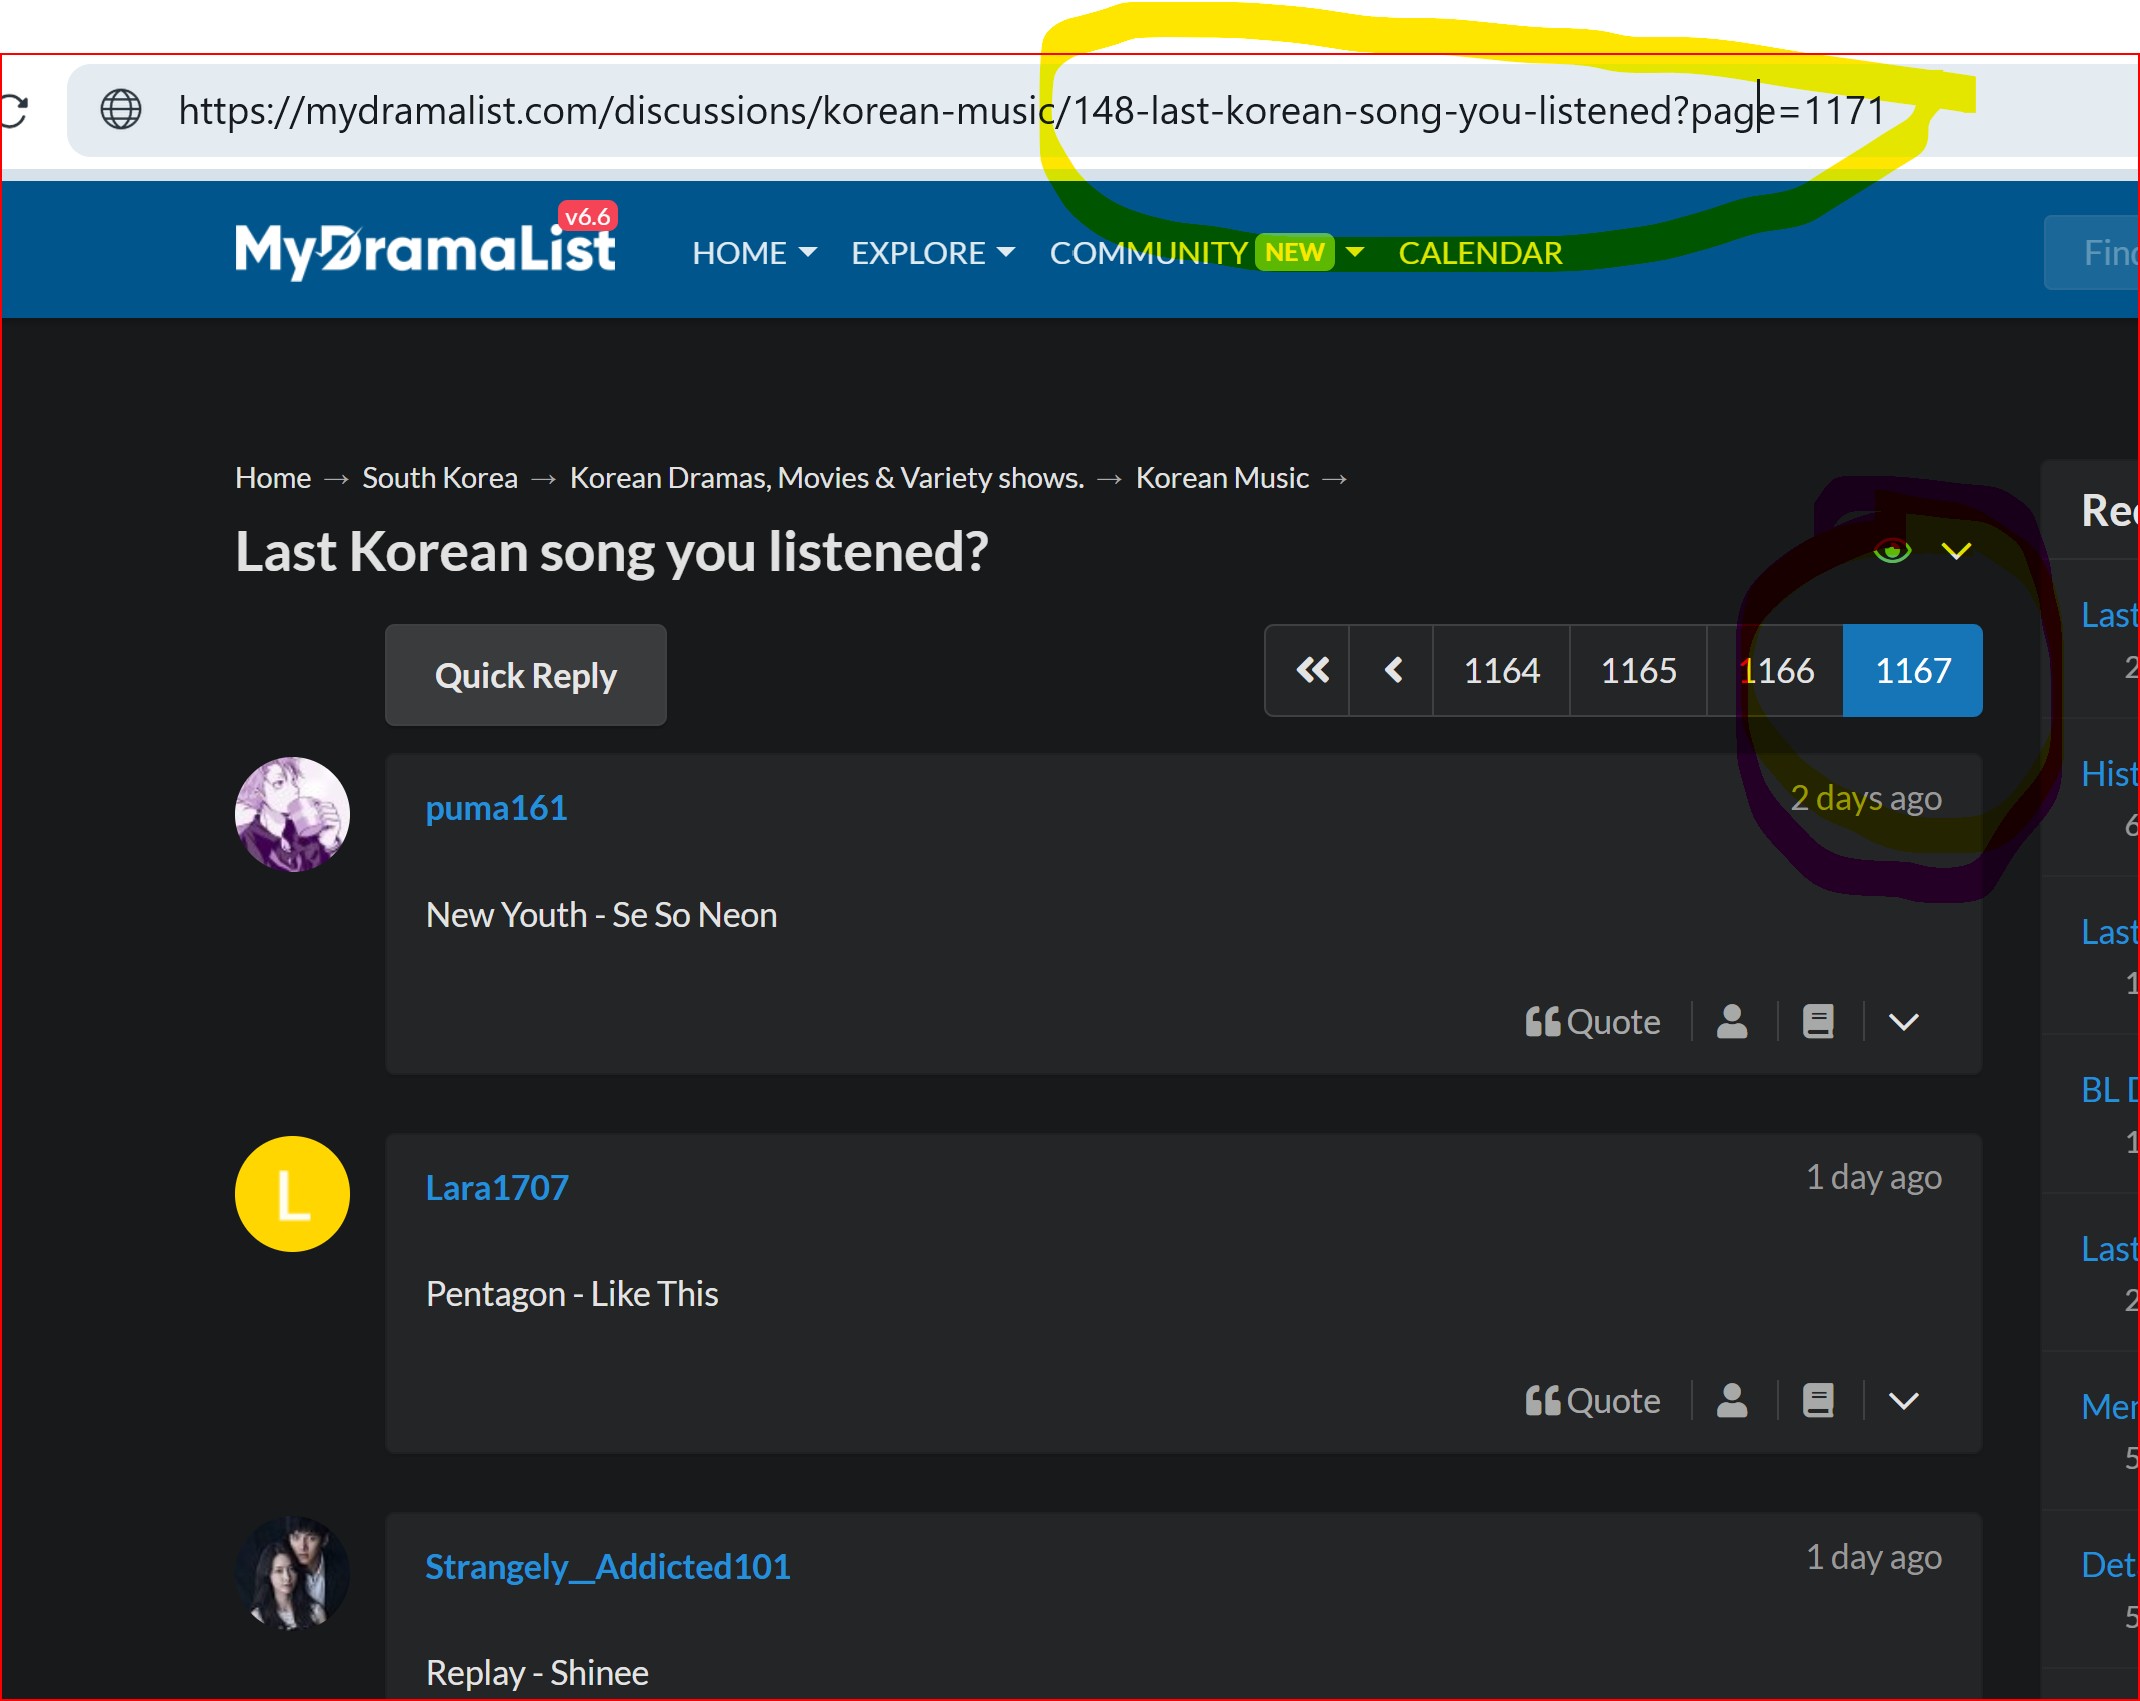Expand more options chevron on puma161's post

point(1904,1022)
